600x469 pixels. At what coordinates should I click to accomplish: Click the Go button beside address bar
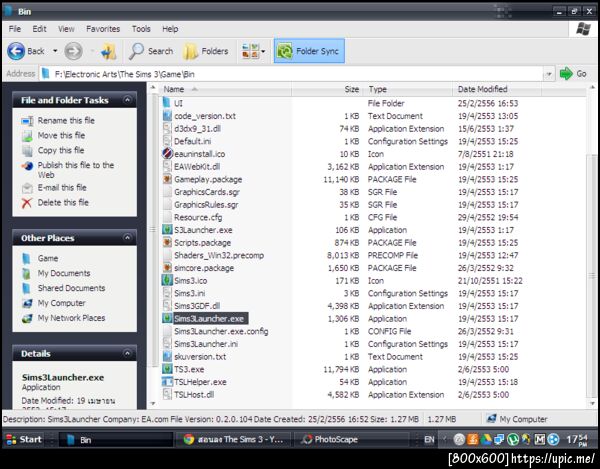click(573, 74)
